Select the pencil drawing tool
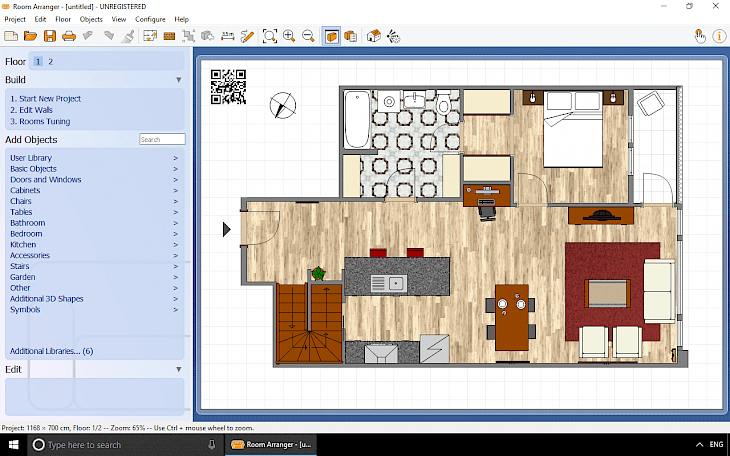730x456 pixels. click(247, 36)
